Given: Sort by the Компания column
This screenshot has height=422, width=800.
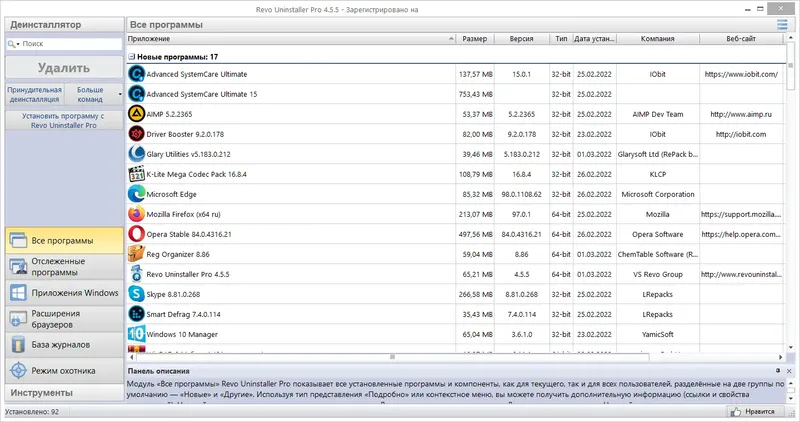Looking at the screenshot, I should pyautogui.click(x=658, y=39).
